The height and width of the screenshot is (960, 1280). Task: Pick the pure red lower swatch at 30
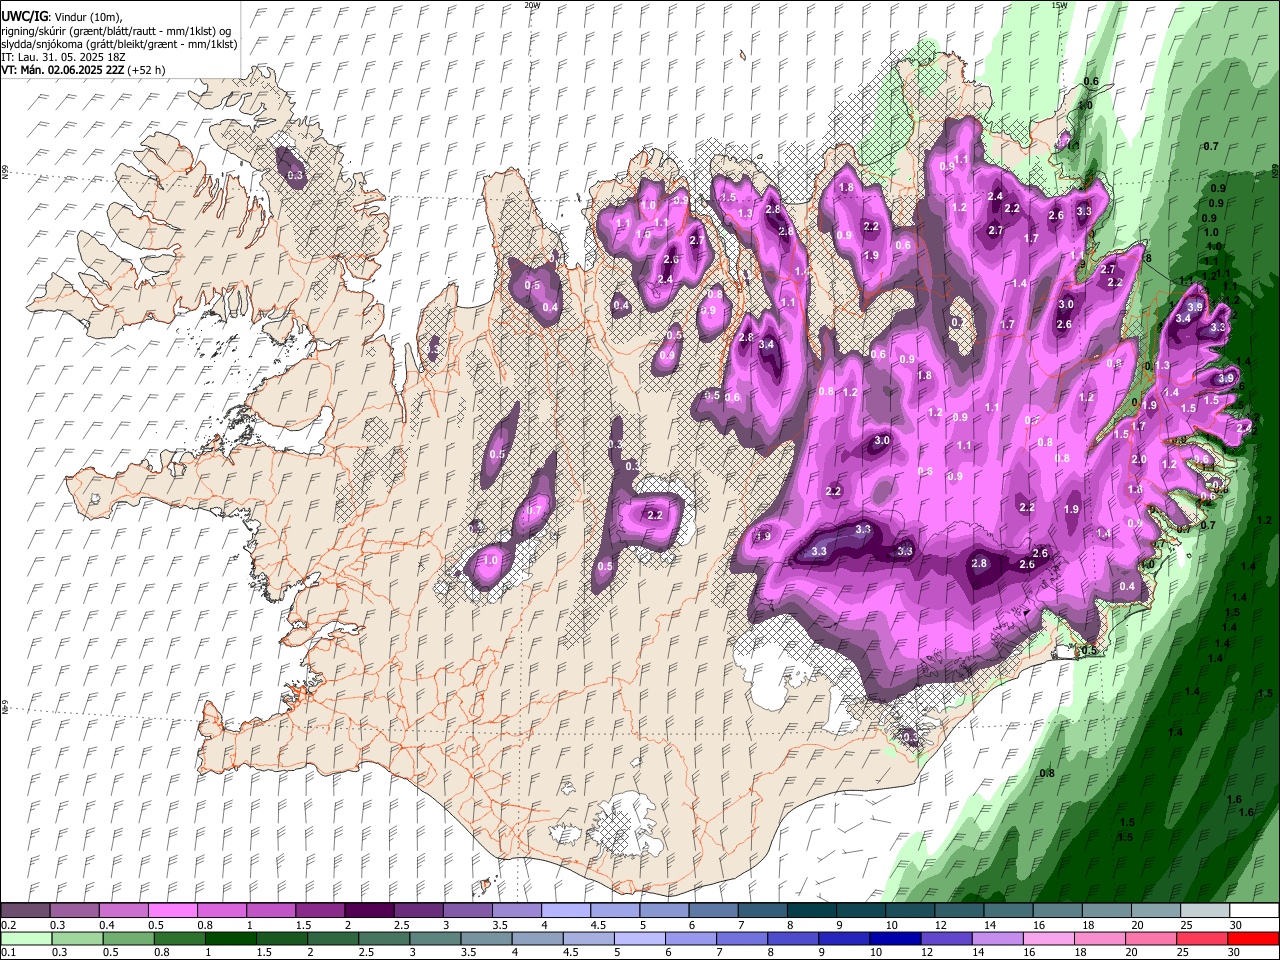click(1254, 939)
